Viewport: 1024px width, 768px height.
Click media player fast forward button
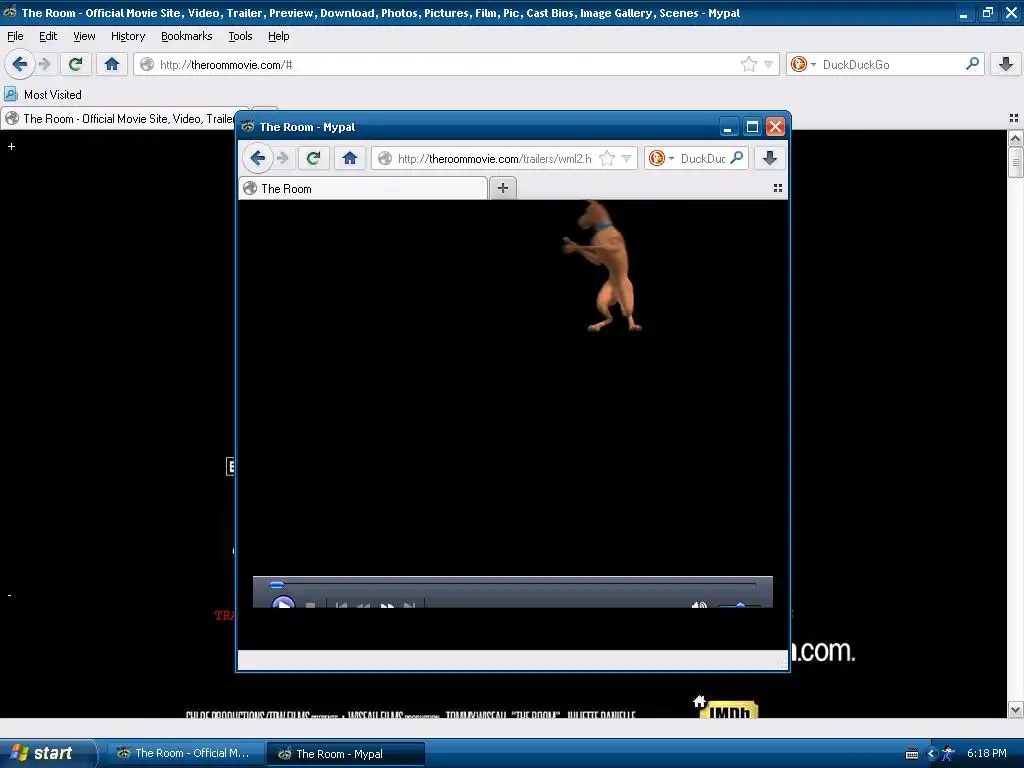coord(387,604)
